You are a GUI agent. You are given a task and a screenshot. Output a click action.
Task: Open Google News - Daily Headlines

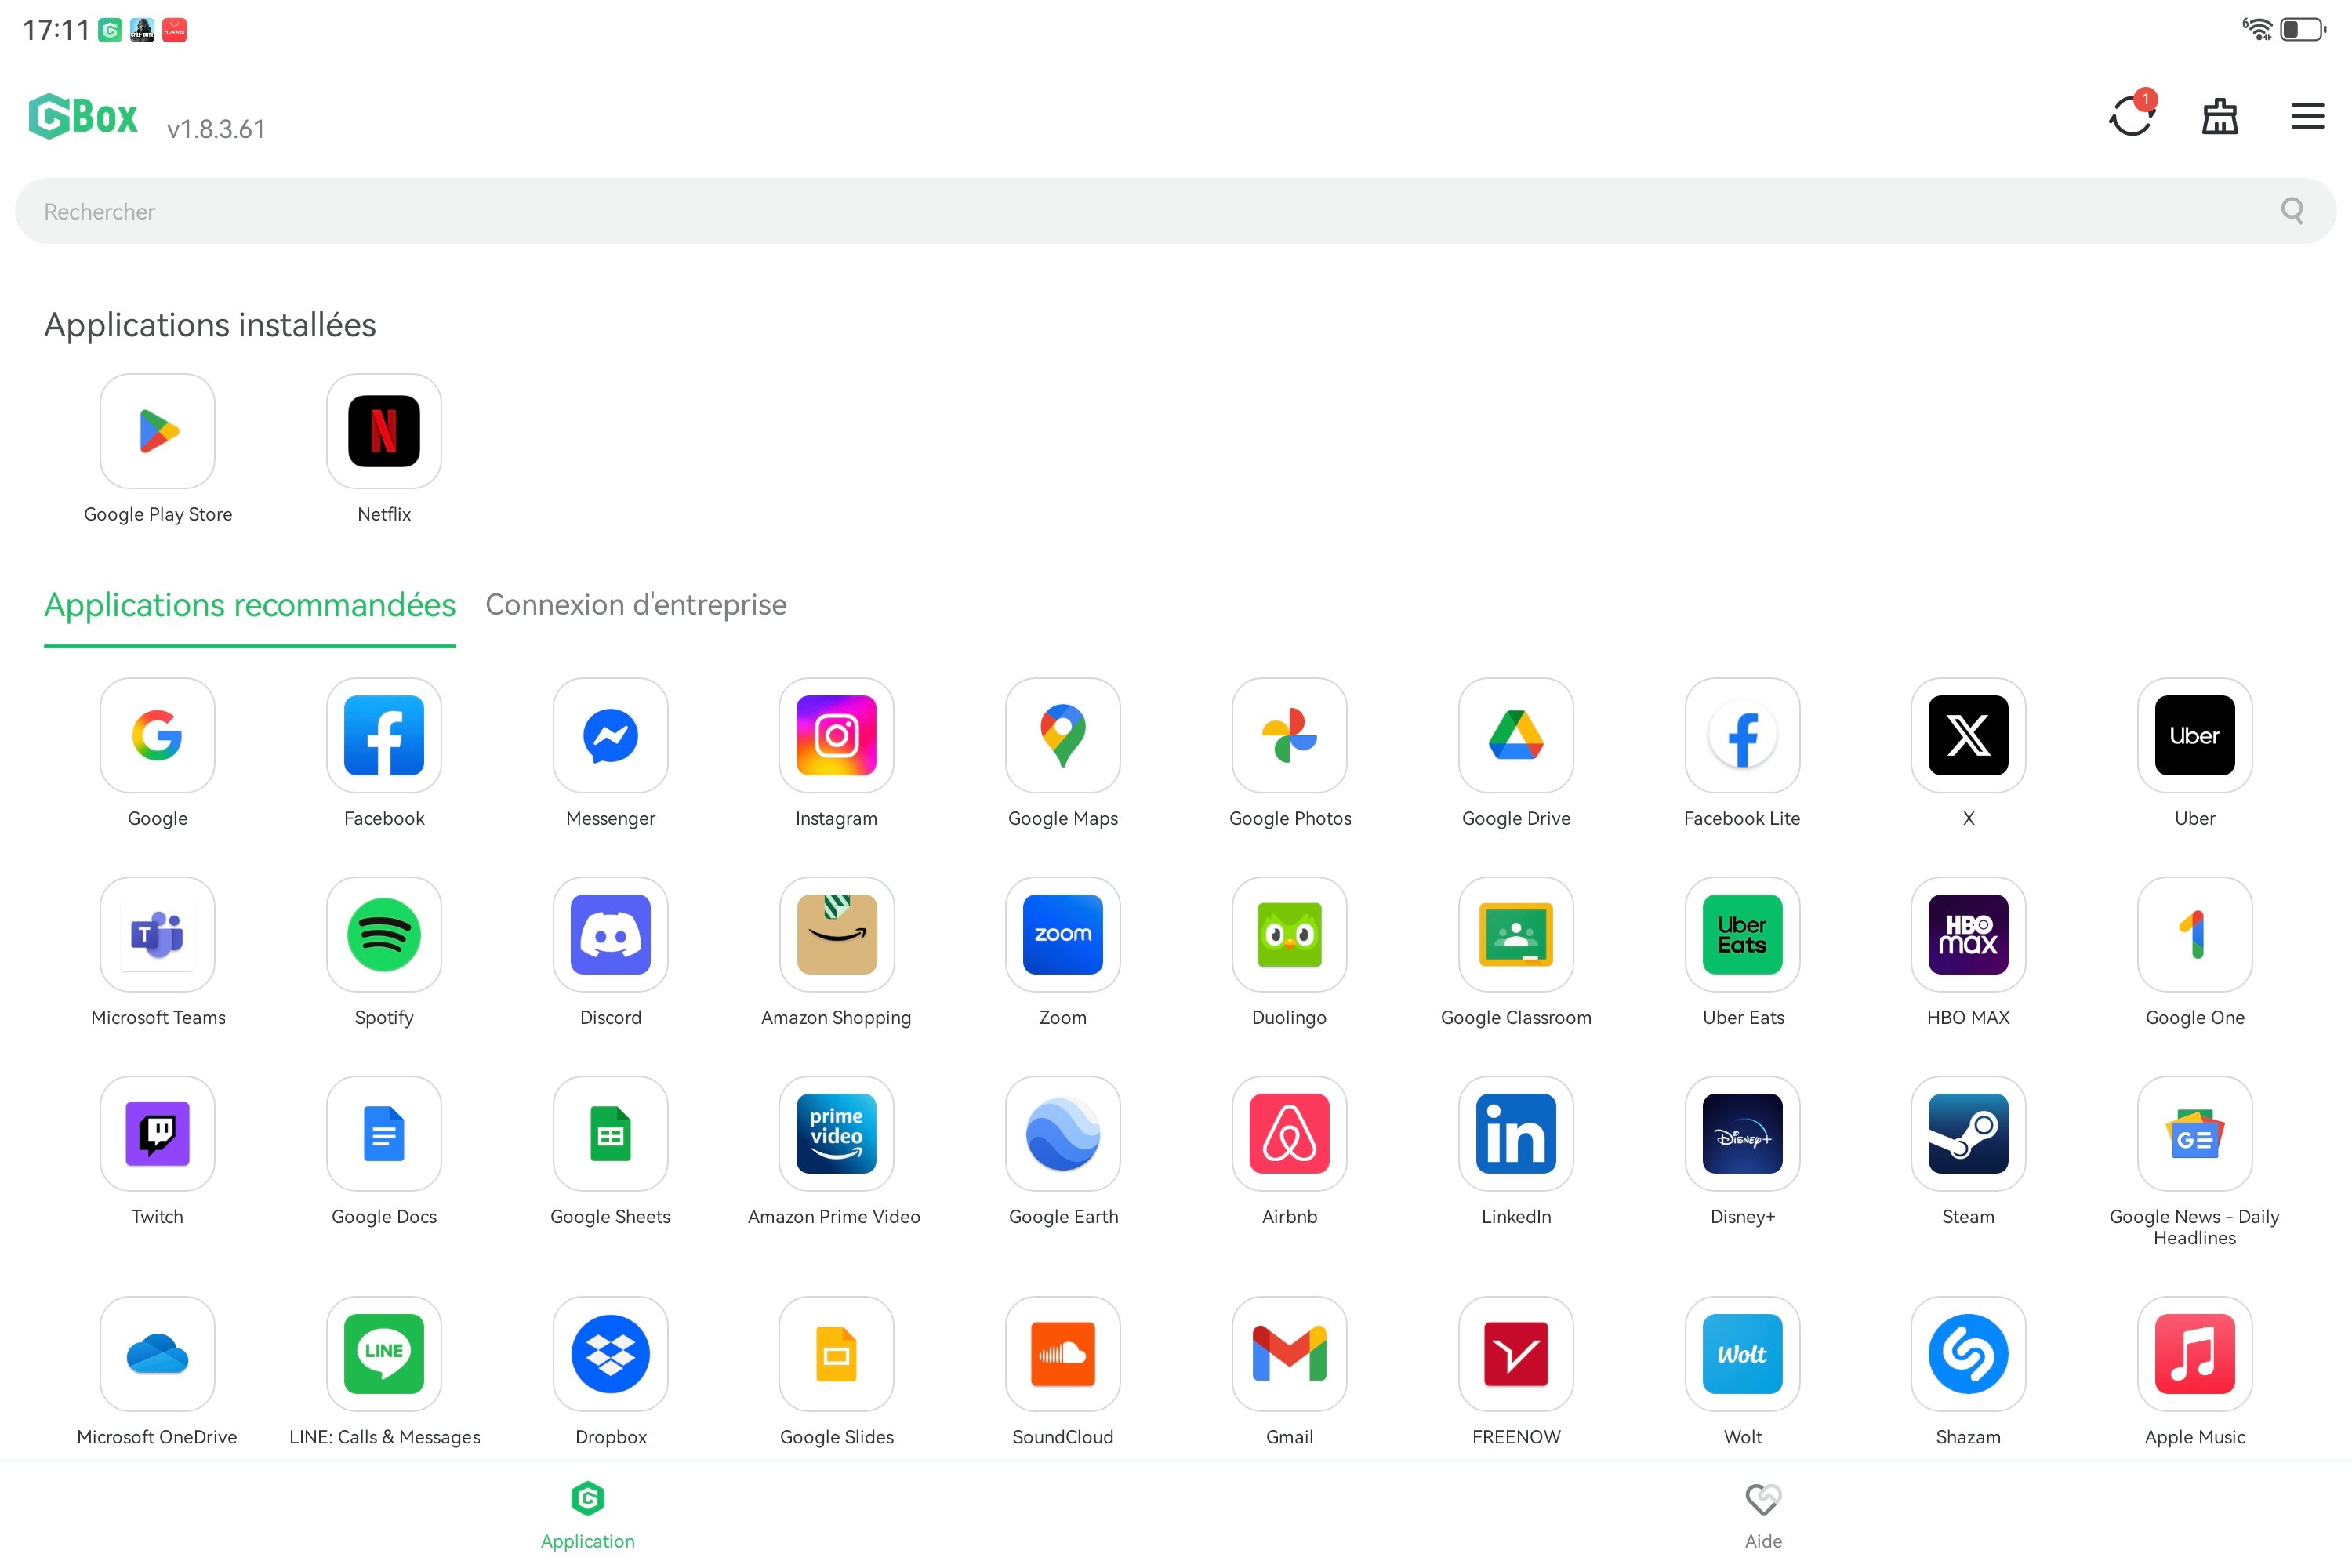point(2195,1133)
